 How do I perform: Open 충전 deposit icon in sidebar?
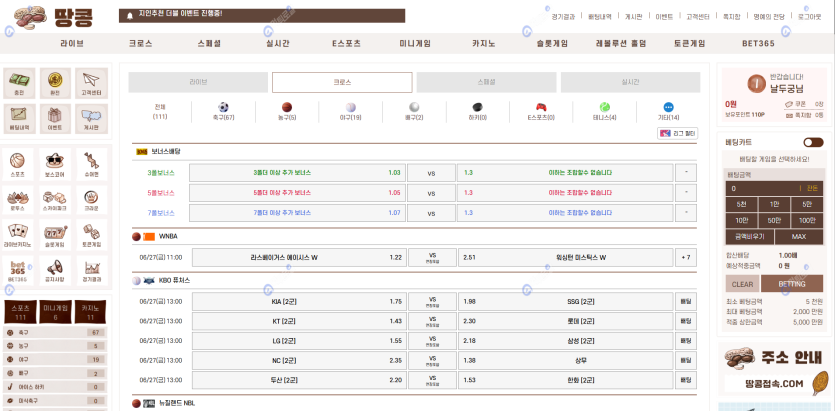point(20,80)
